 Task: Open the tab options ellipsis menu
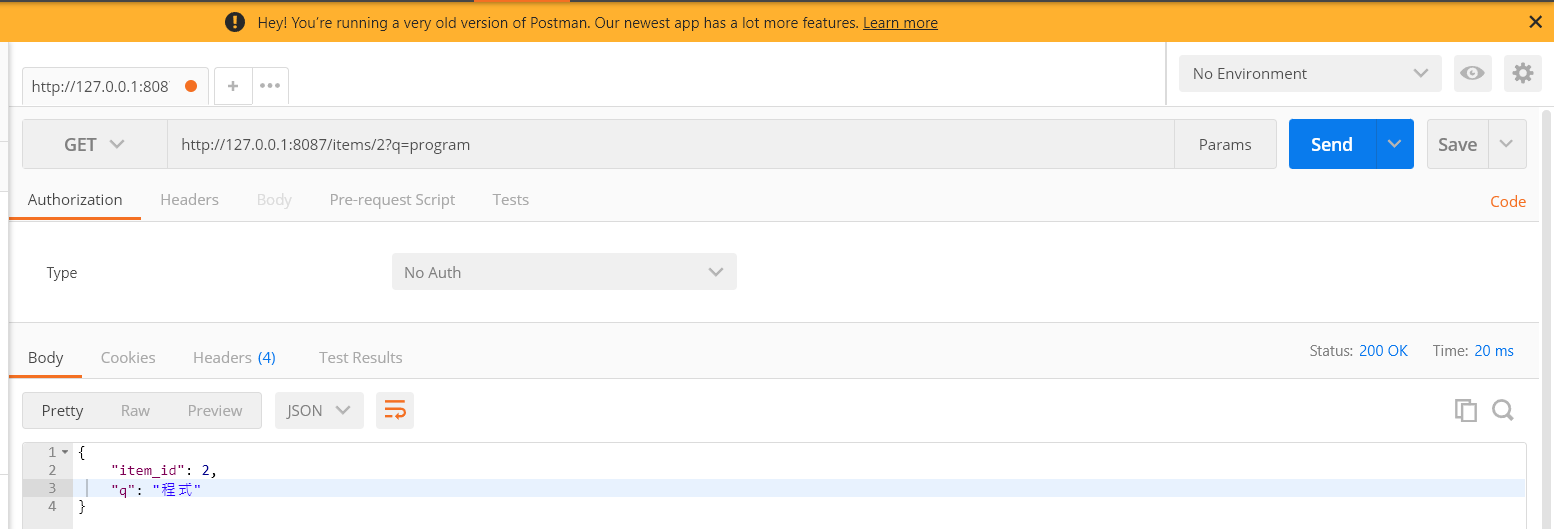(x=270, y=86)
